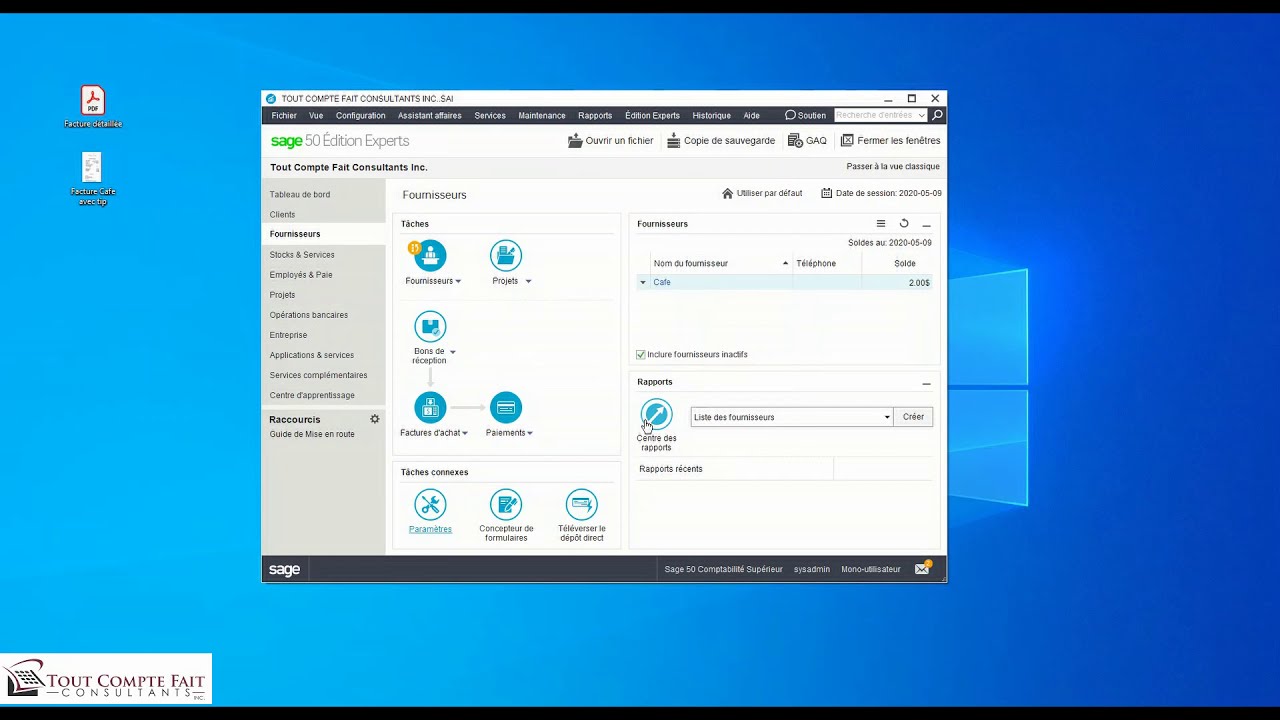Screen dimensions: 1280x720
Task: Click the Solde column header
Action: (x=904, y=263)
